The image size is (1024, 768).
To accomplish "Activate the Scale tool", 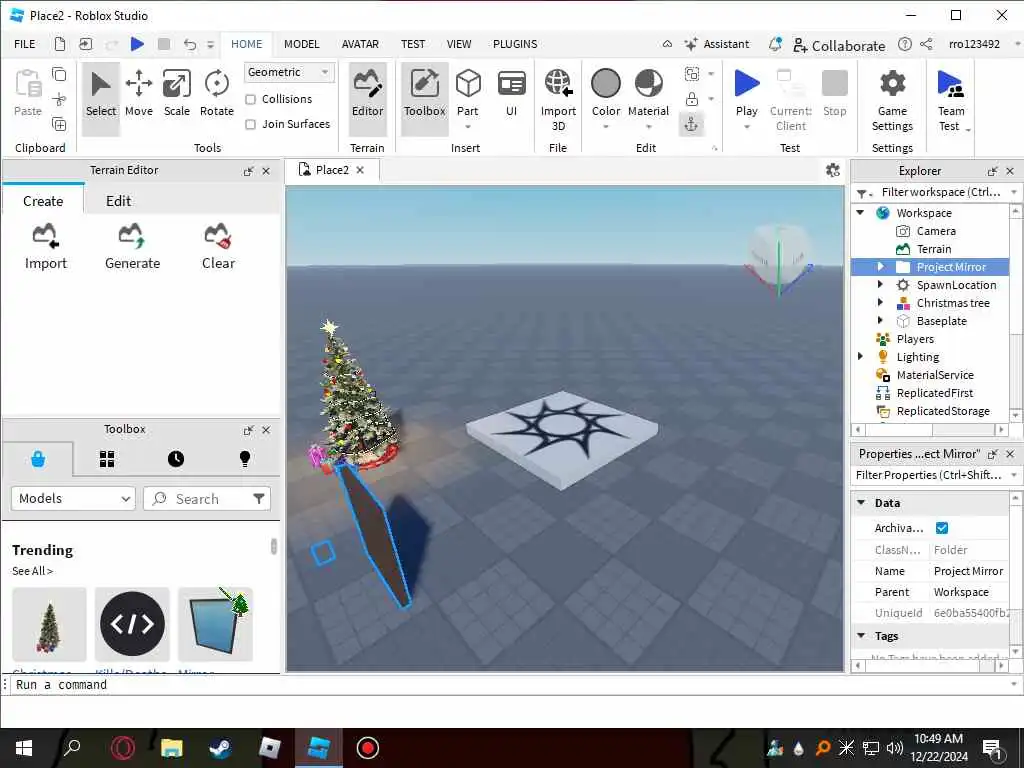I will 176,94.
